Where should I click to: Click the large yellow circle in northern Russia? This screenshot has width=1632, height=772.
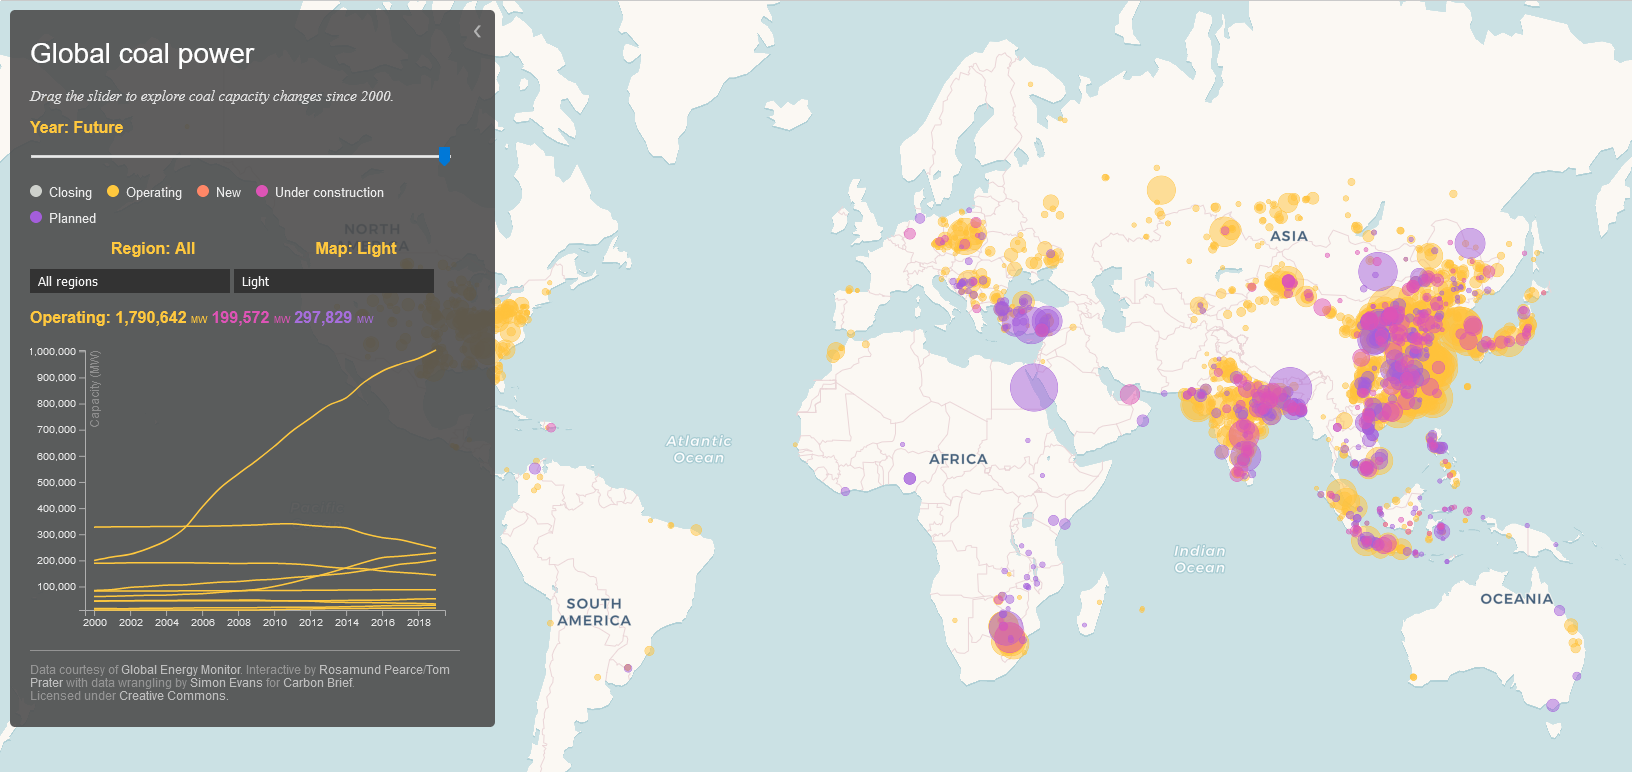tap(1161, 190)
